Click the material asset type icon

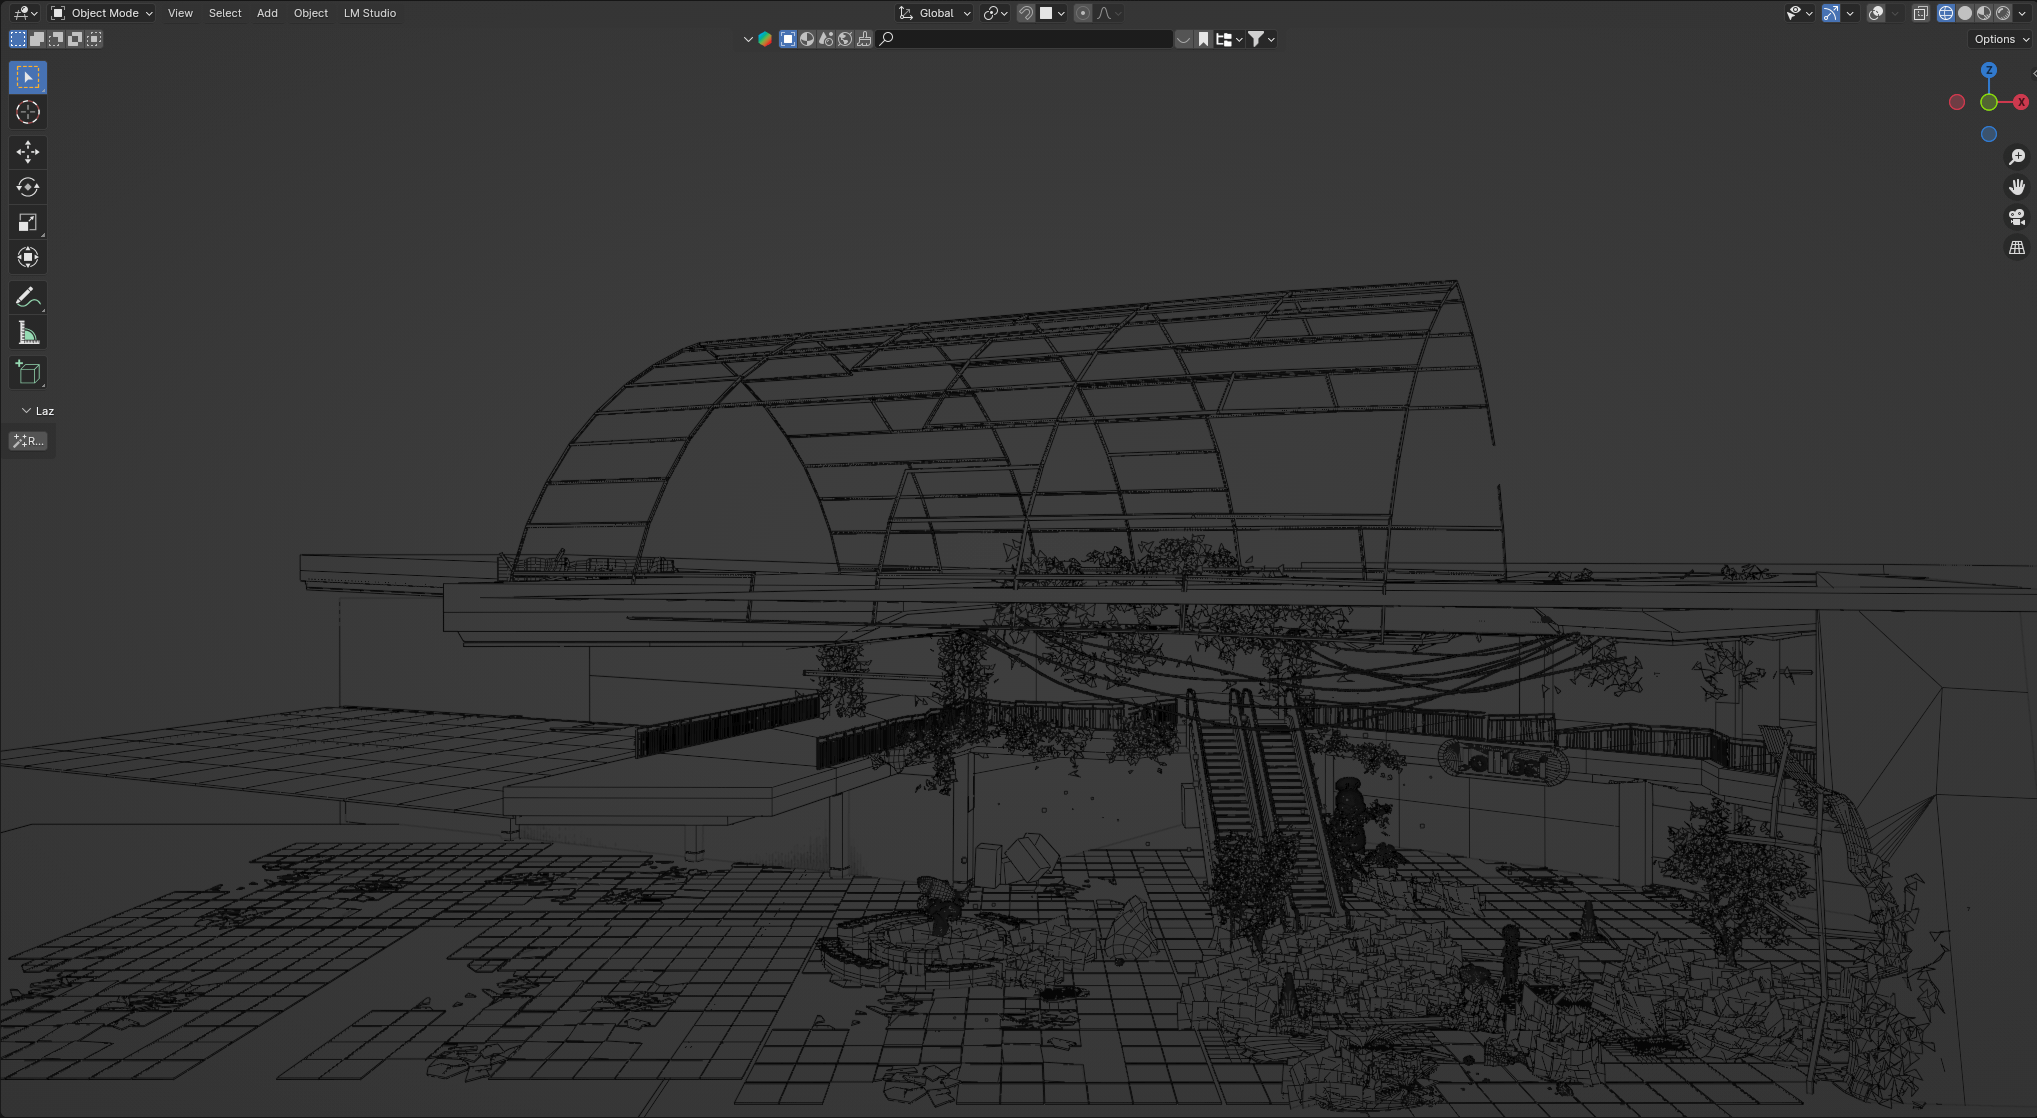click(x=807, y=39)
